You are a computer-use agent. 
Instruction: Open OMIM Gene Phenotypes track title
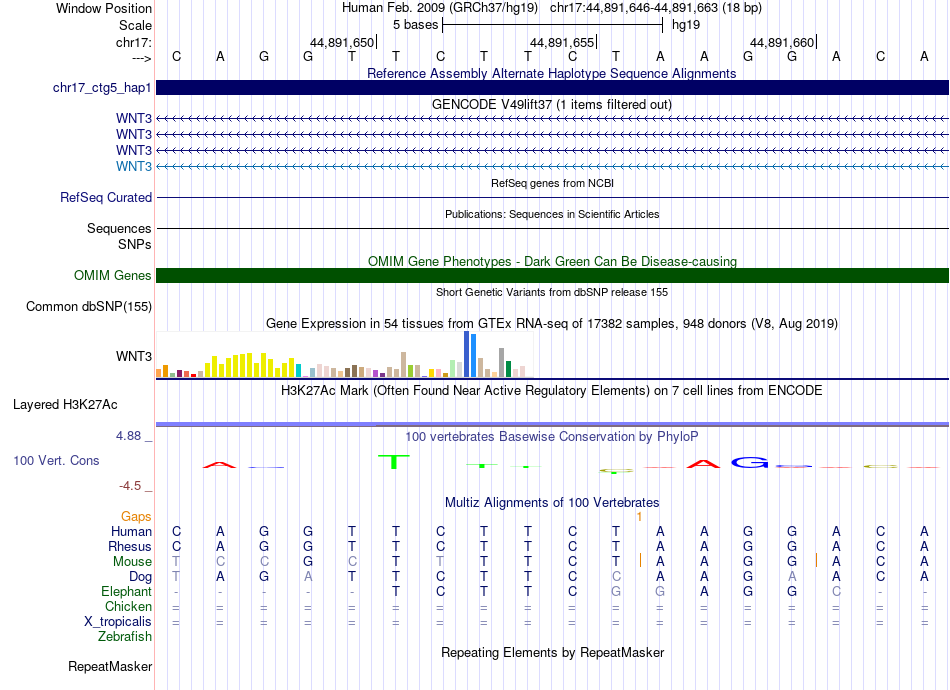pyautogui.click(x=552, y=261)
